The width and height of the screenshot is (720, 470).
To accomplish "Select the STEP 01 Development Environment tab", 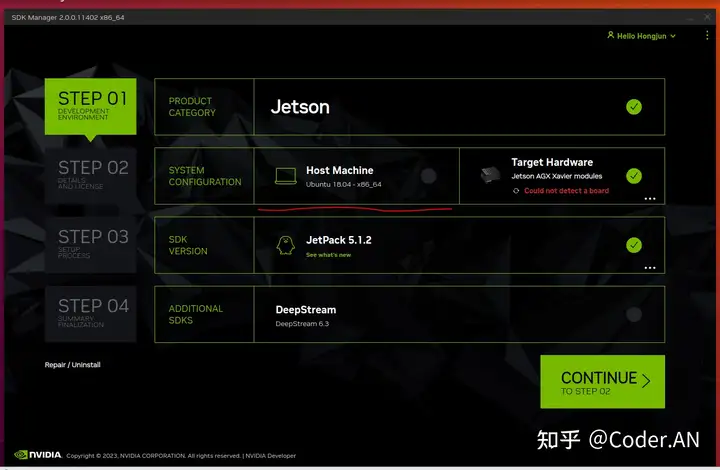I will coord(90,106).
